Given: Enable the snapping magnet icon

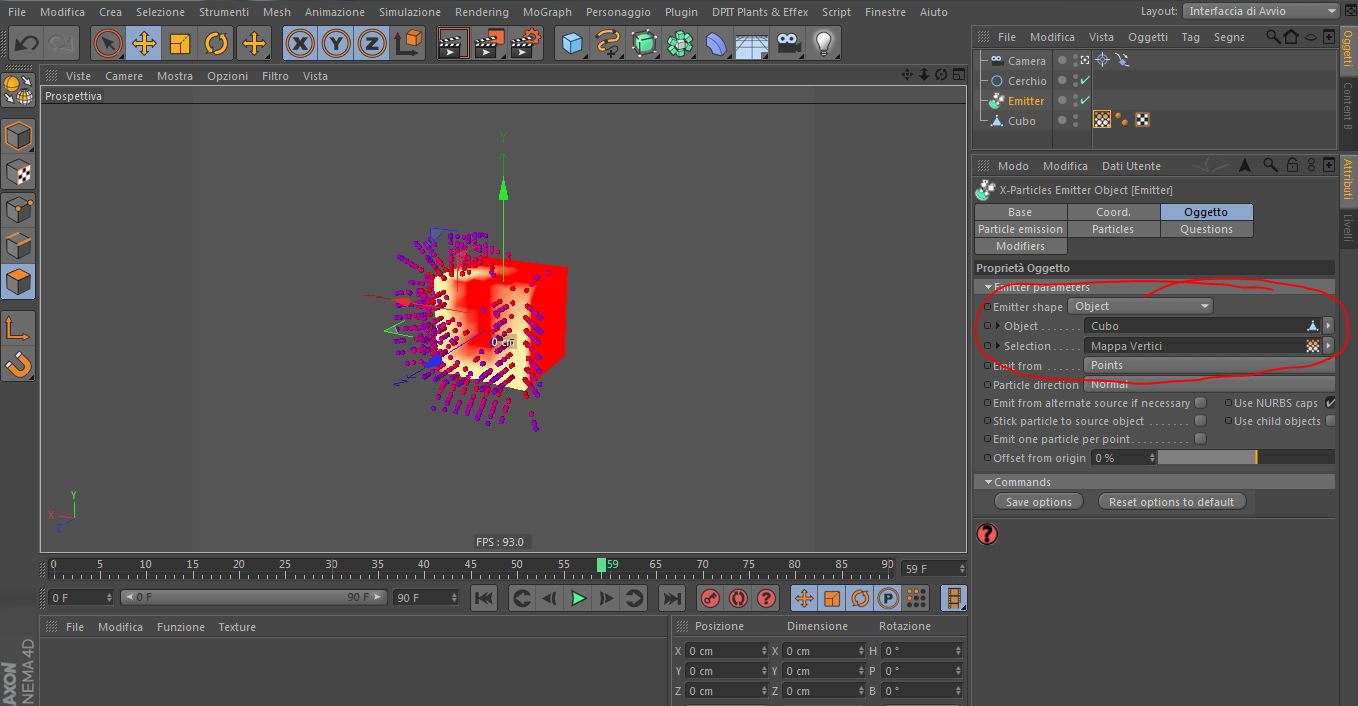Looking at the screenshot, I should click(x=19, y=365).
